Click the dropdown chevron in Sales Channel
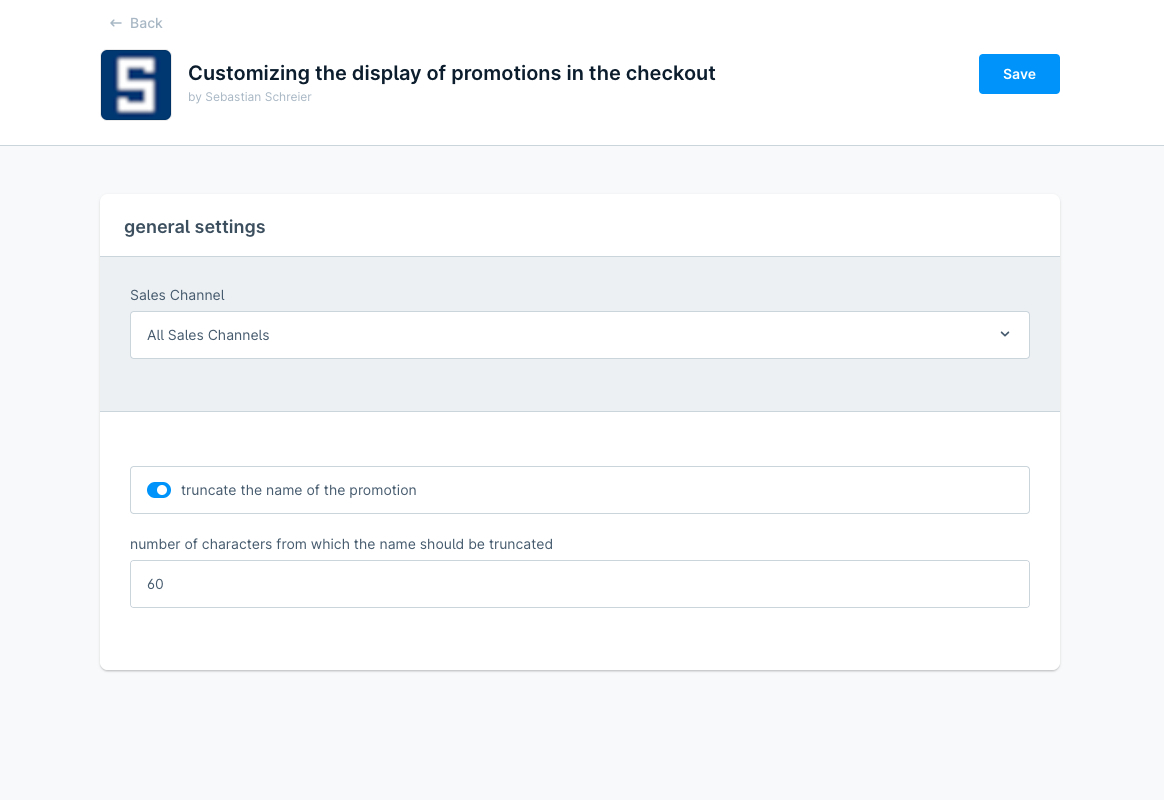1164x800 pixels. pos(1005,334)
